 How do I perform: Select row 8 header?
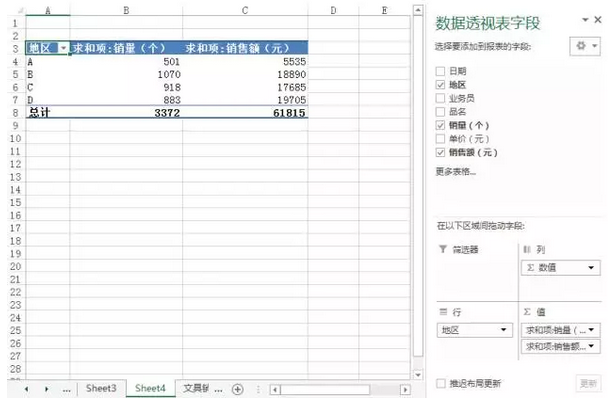click(16, 113)
